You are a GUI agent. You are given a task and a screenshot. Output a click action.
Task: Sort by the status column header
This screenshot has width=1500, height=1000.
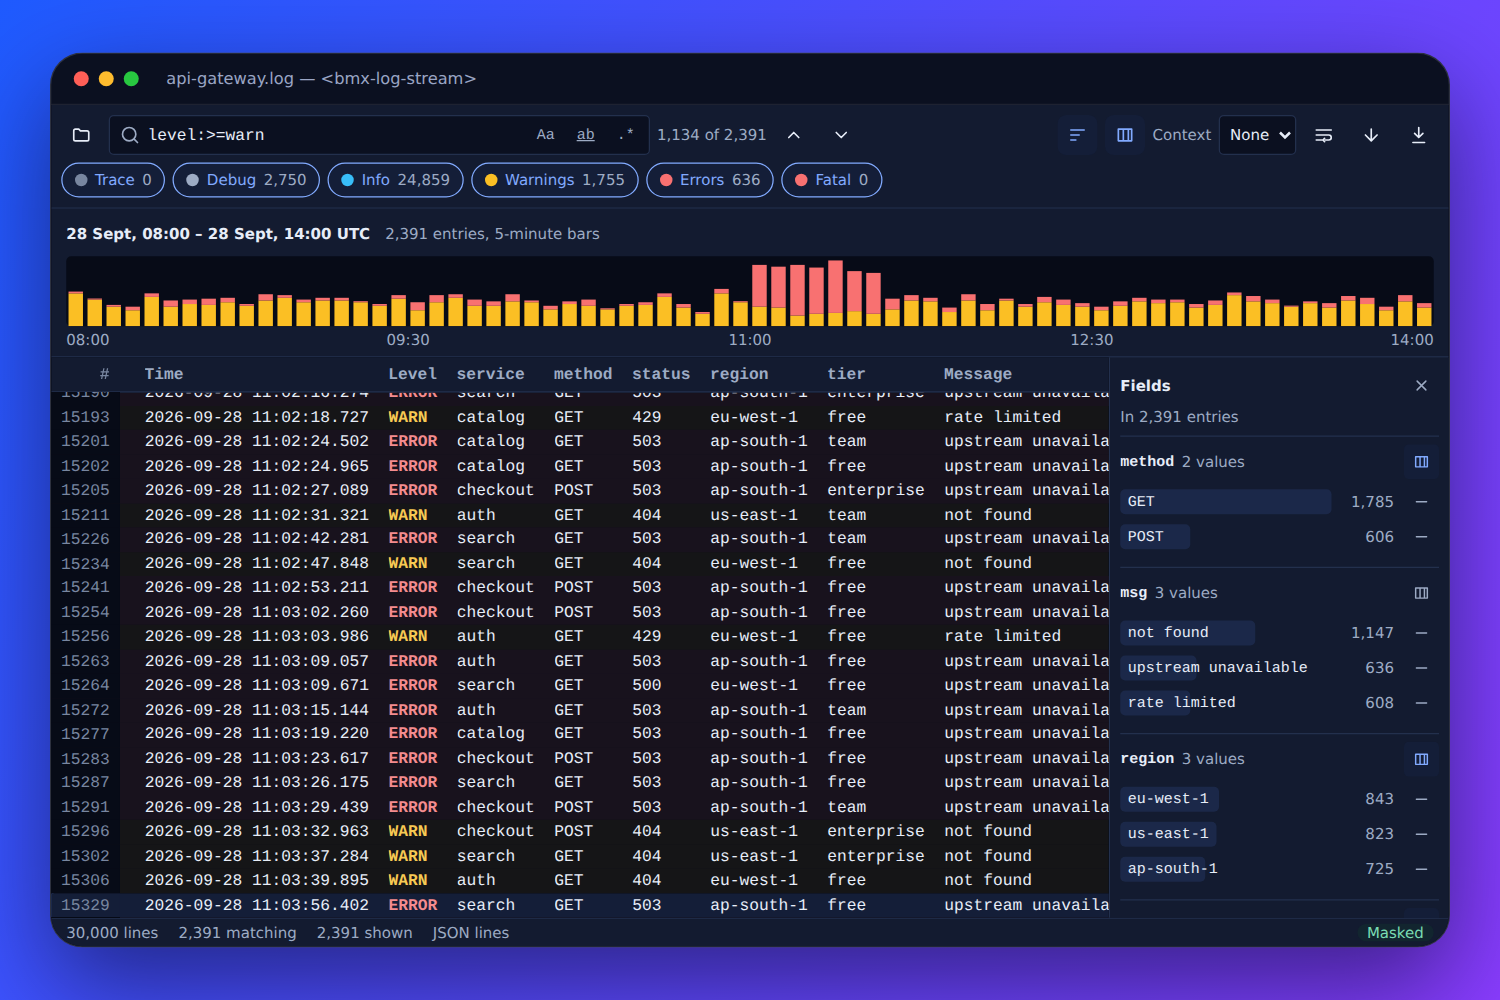click(x=661, y=374)
